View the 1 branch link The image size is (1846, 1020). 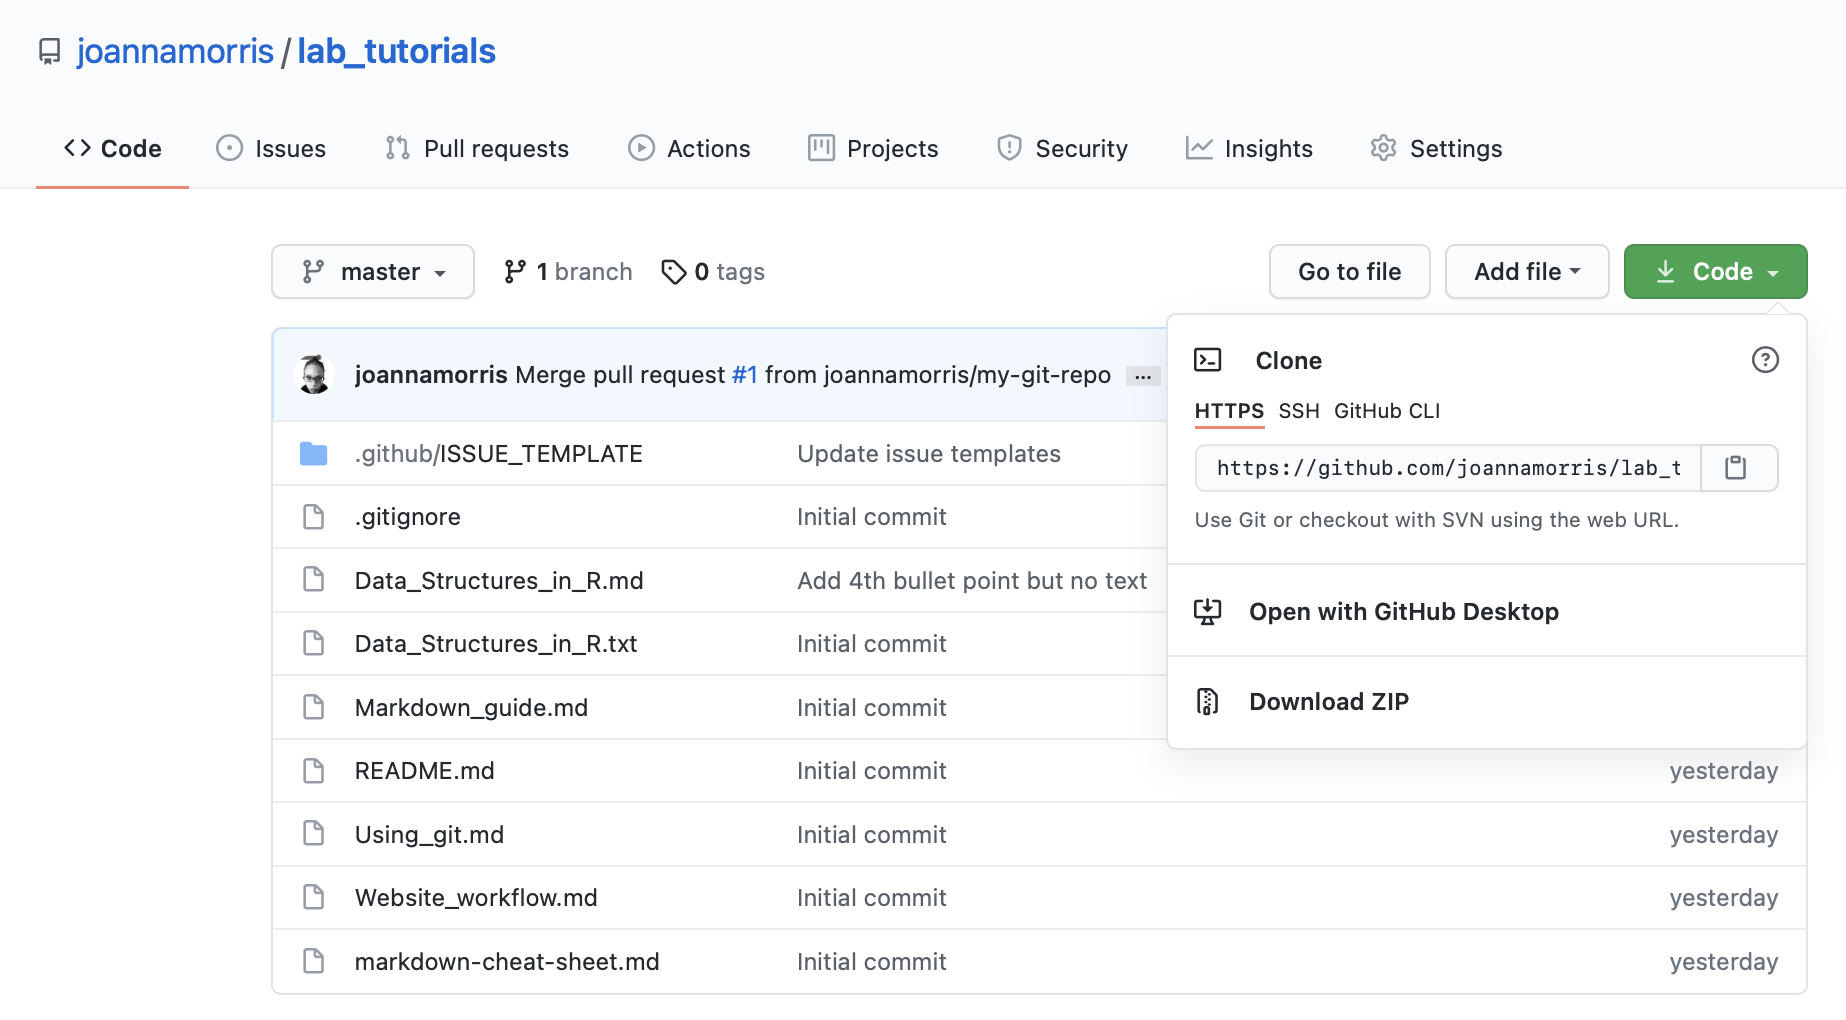point(568,271)
